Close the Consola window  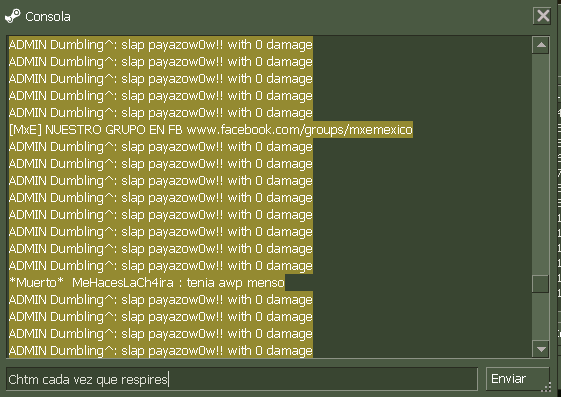tap(542, 16)
